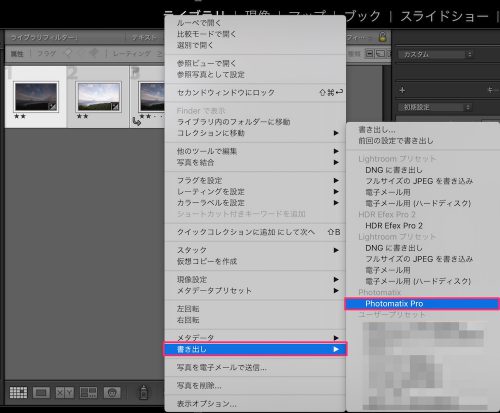Switch to Compare XY view icon

tap(65, 393)
